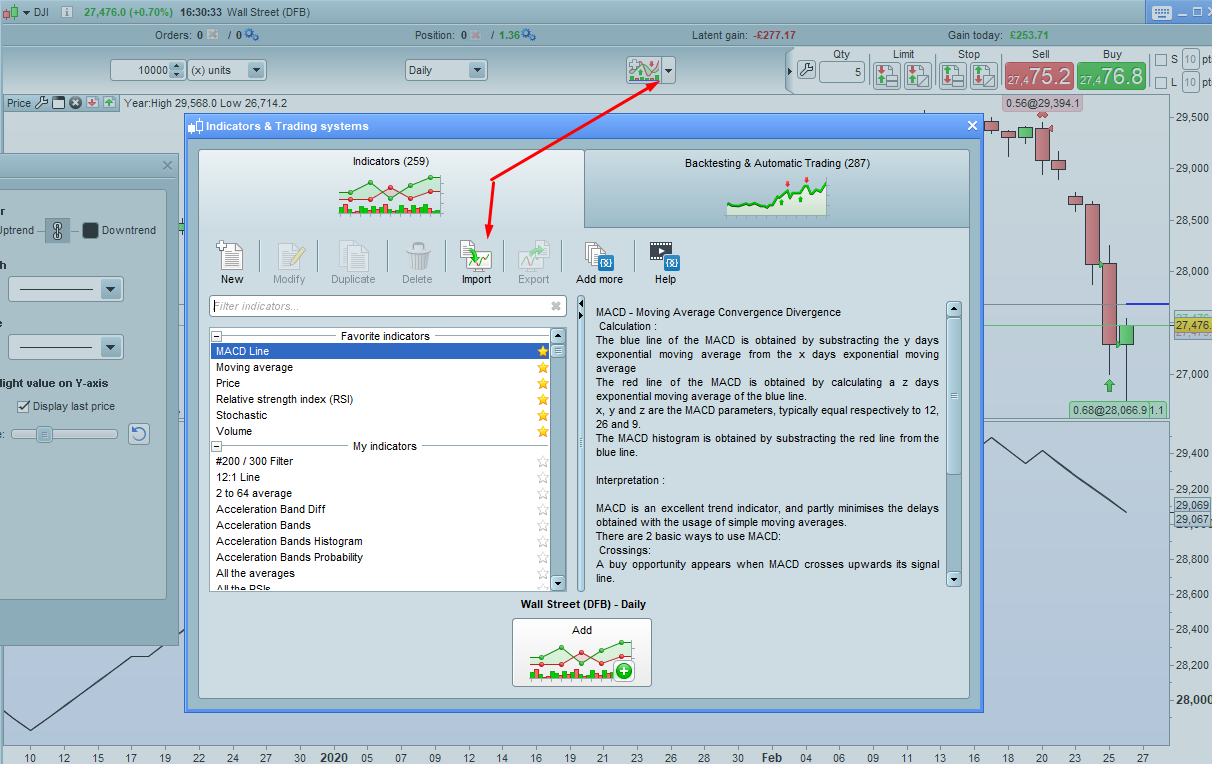Collapse the Favorite indicators group
The image size is (1212, 764).
click(216, 337)
